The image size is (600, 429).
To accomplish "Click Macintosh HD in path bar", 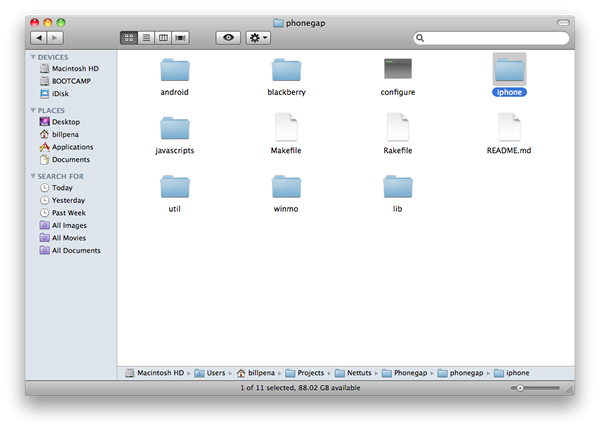I will [x=155, y=373].
